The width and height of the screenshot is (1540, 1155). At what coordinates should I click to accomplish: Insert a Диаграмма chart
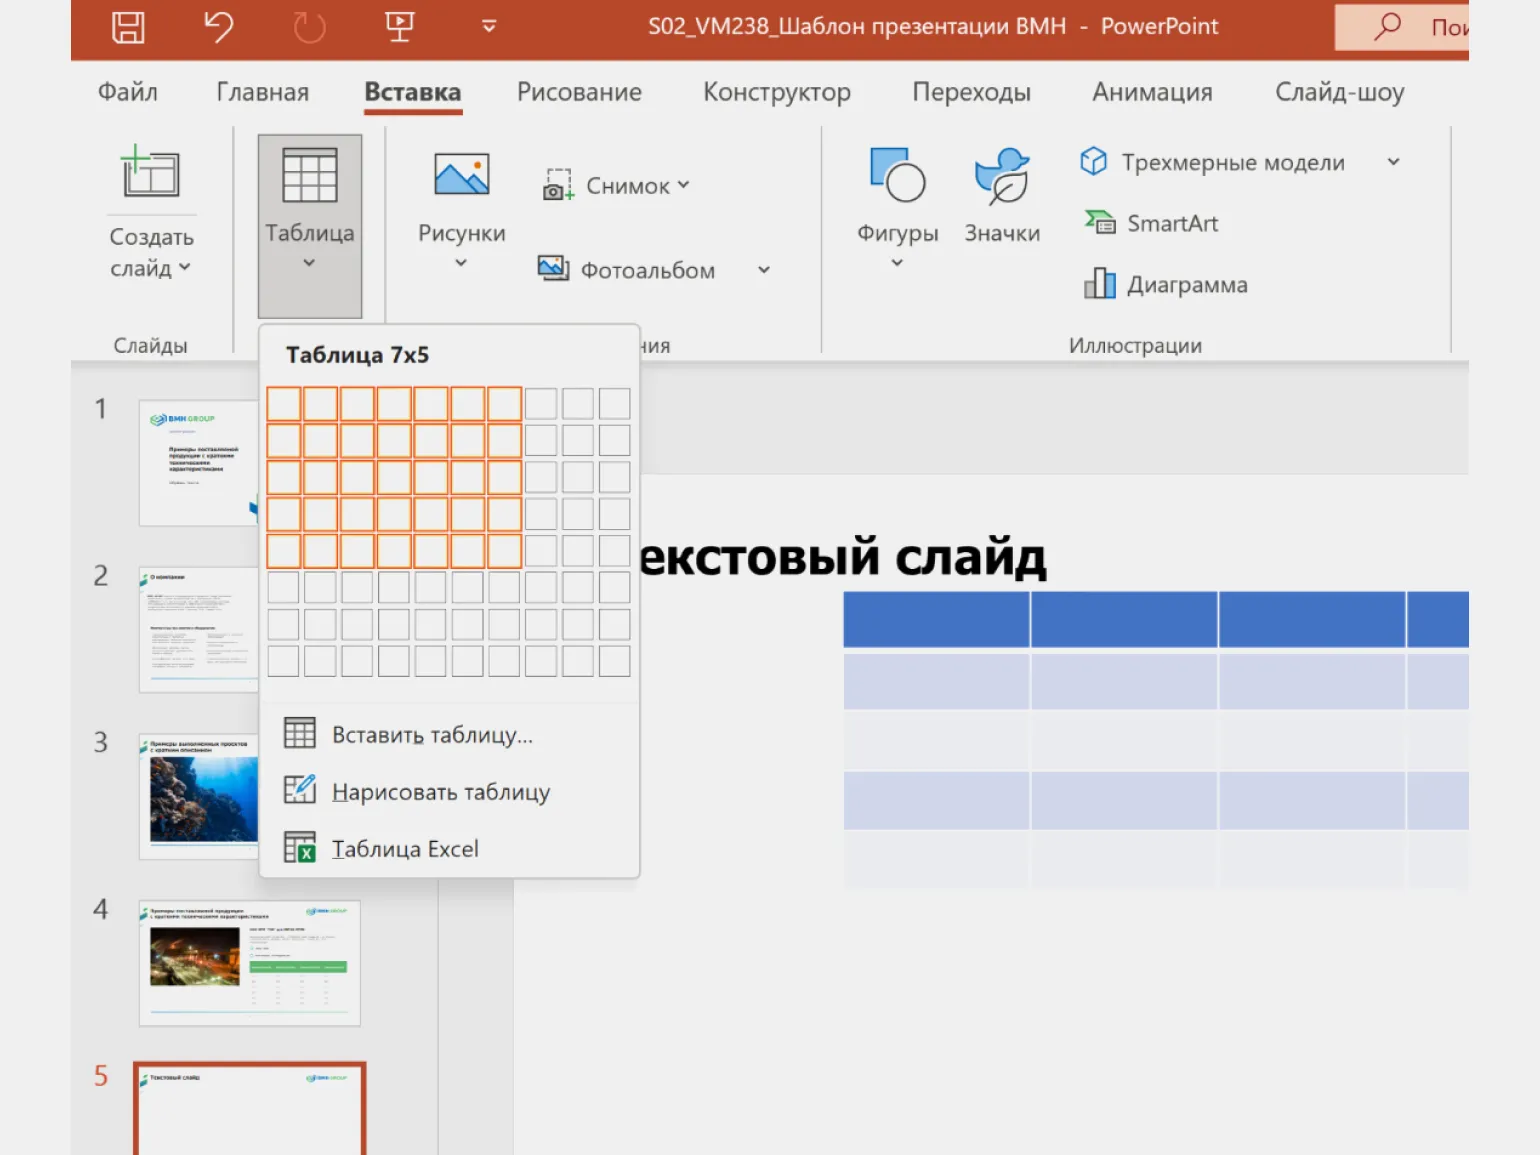click(1166, 284)
